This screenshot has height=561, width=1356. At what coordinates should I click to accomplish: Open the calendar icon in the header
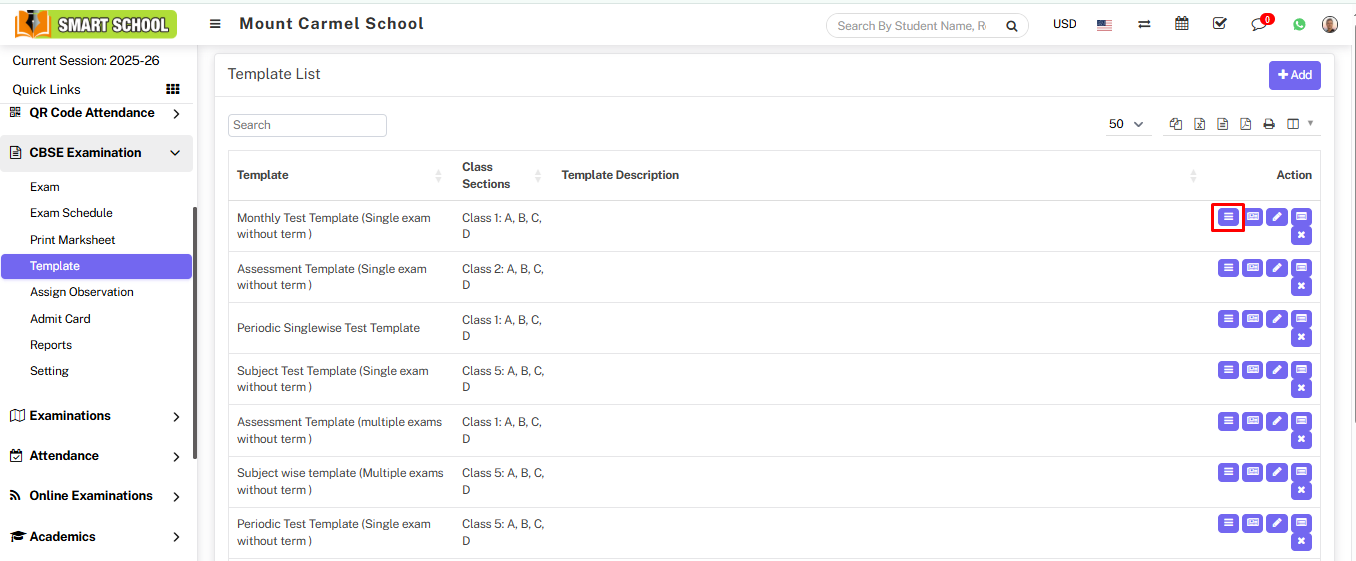click(1182, 24)
